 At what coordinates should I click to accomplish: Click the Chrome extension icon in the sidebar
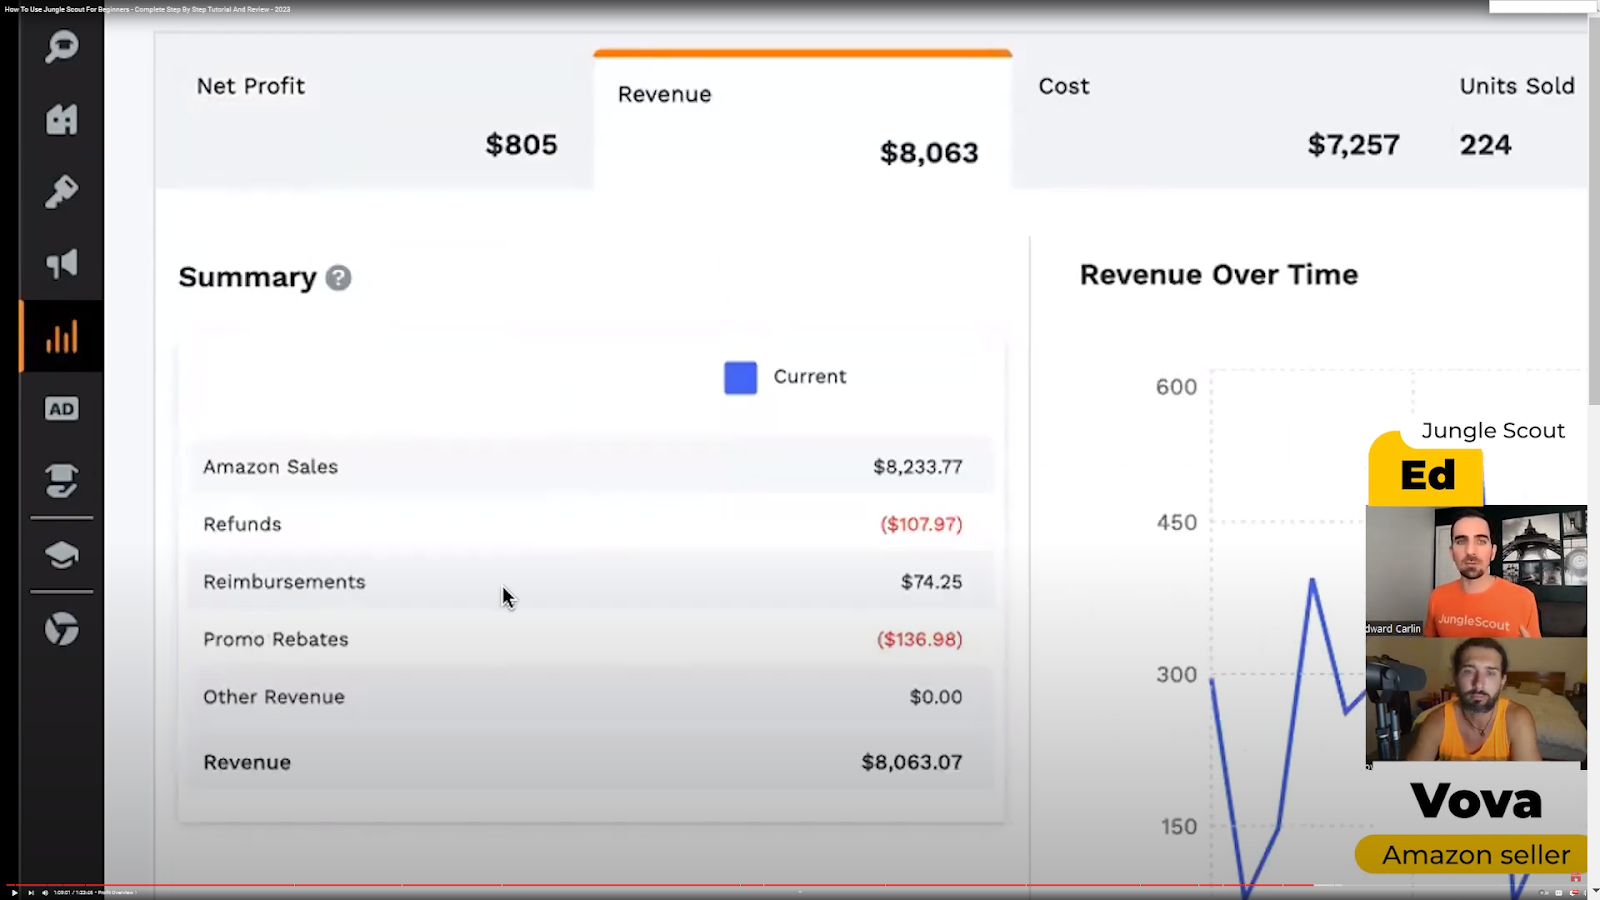[61, 629]
